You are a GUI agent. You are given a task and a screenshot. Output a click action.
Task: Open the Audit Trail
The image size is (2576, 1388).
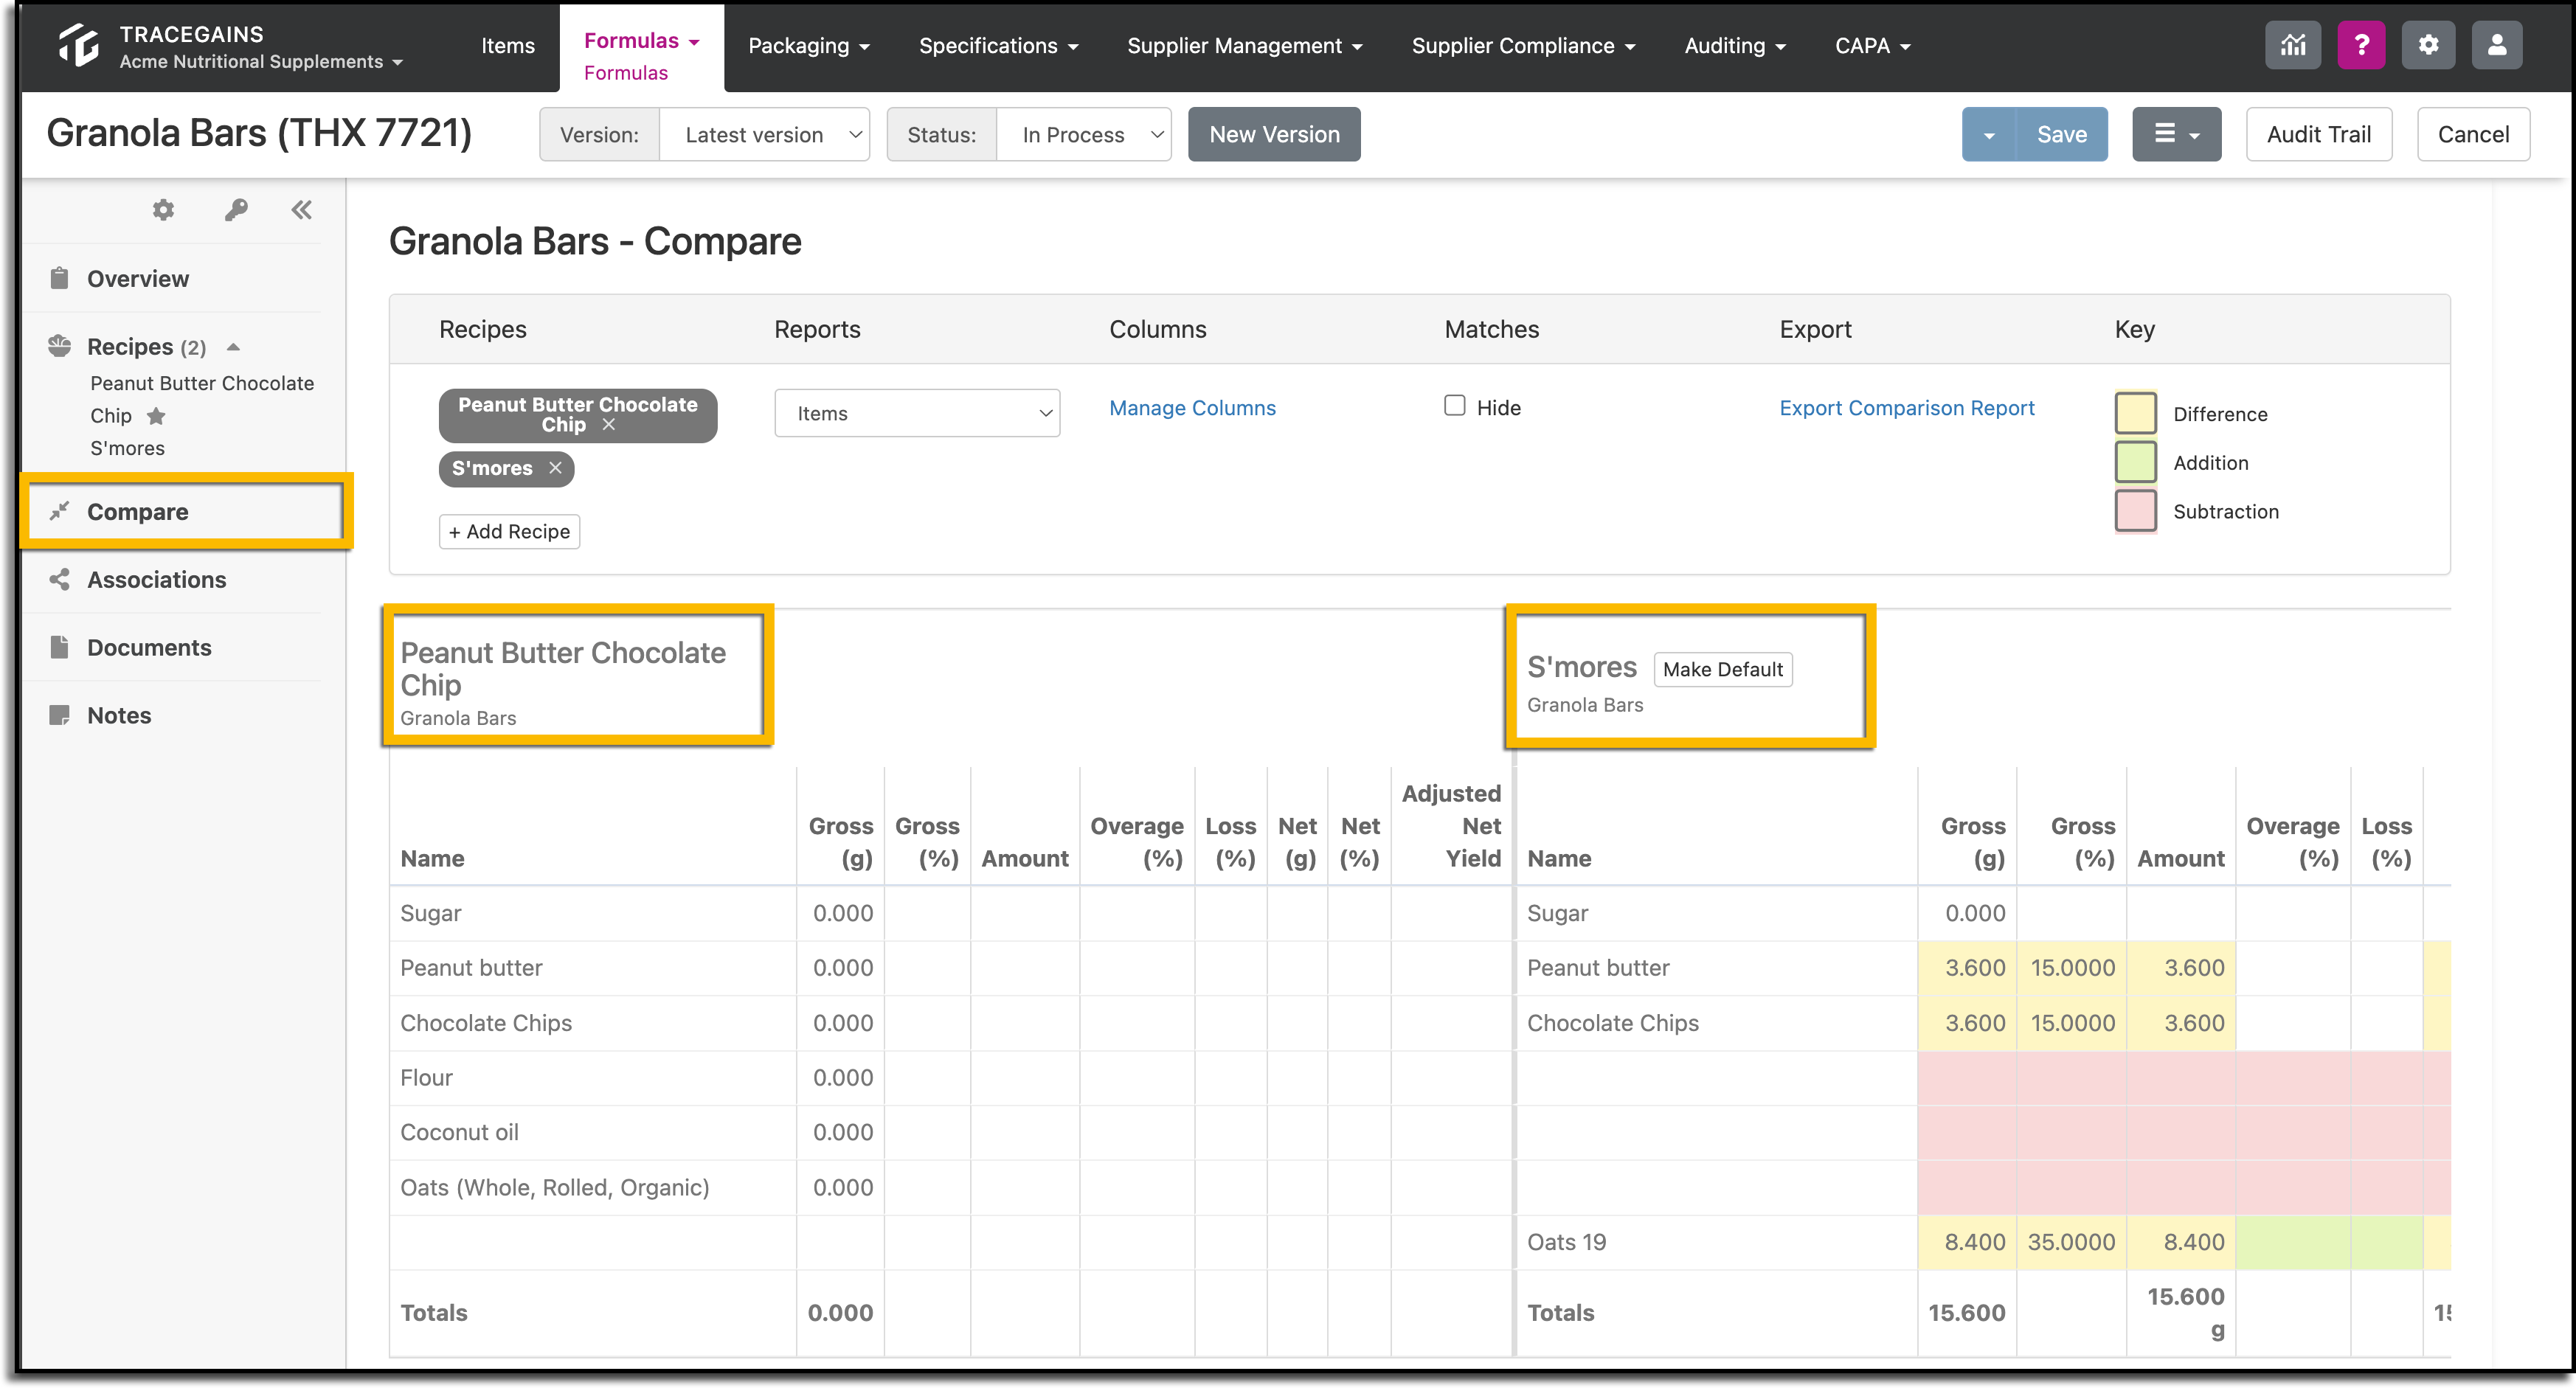tap(2318, 134)
